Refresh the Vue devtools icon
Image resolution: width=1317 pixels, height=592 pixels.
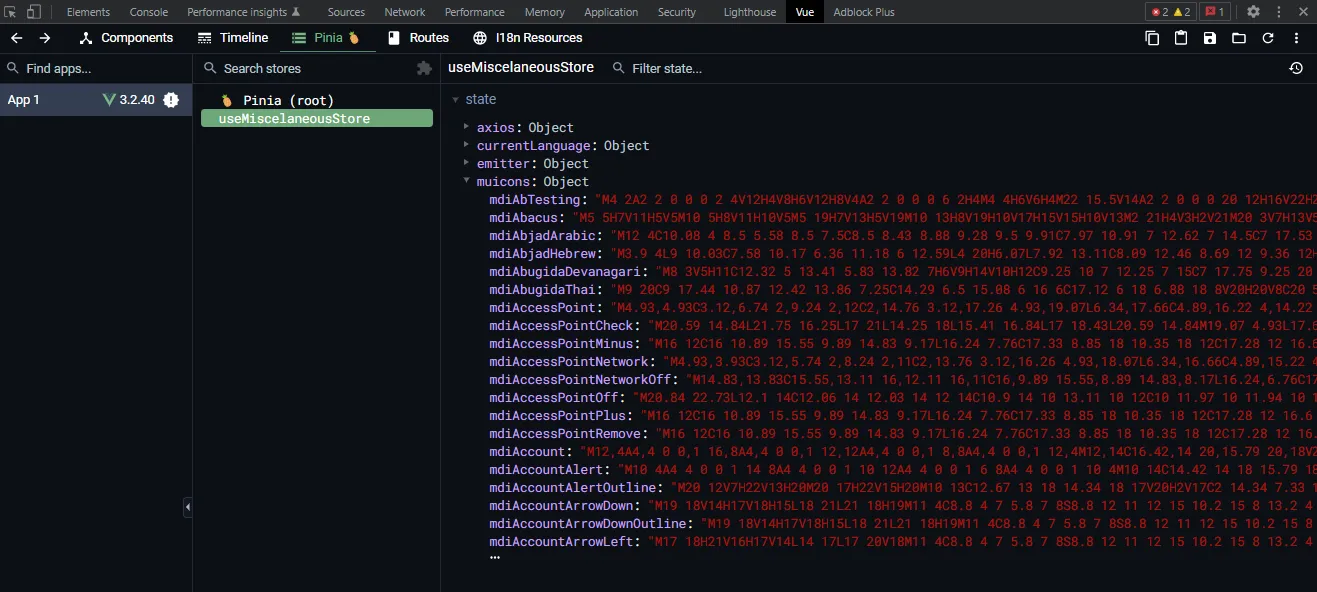[x=1268, y=38]
